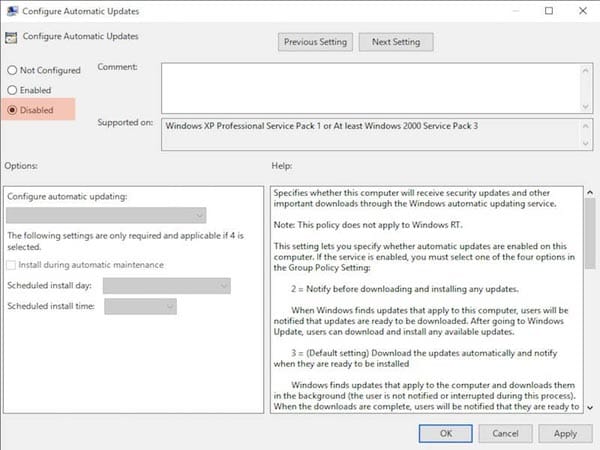Screen dimensions: 600x450
Task: Click Comment box scroll up arrow
Action: (x=585, y=70)
